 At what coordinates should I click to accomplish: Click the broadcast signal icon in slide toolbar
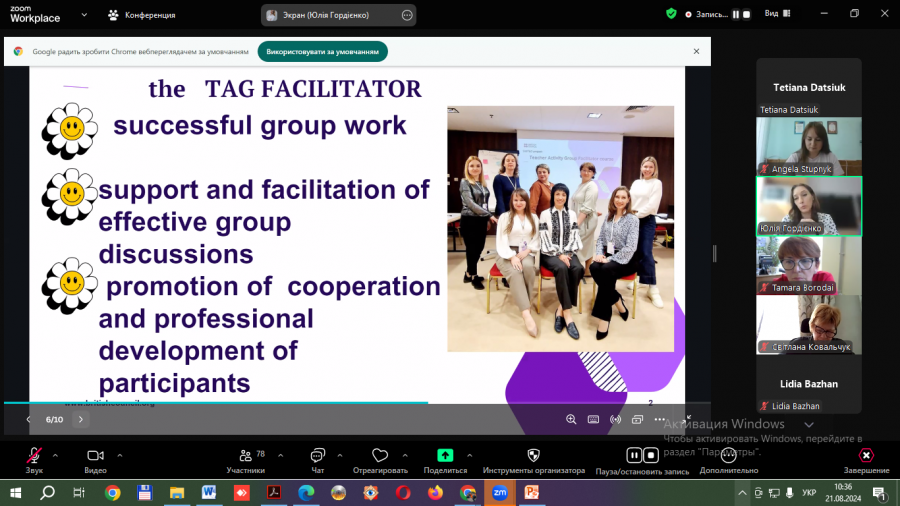[x=615, y=419]
